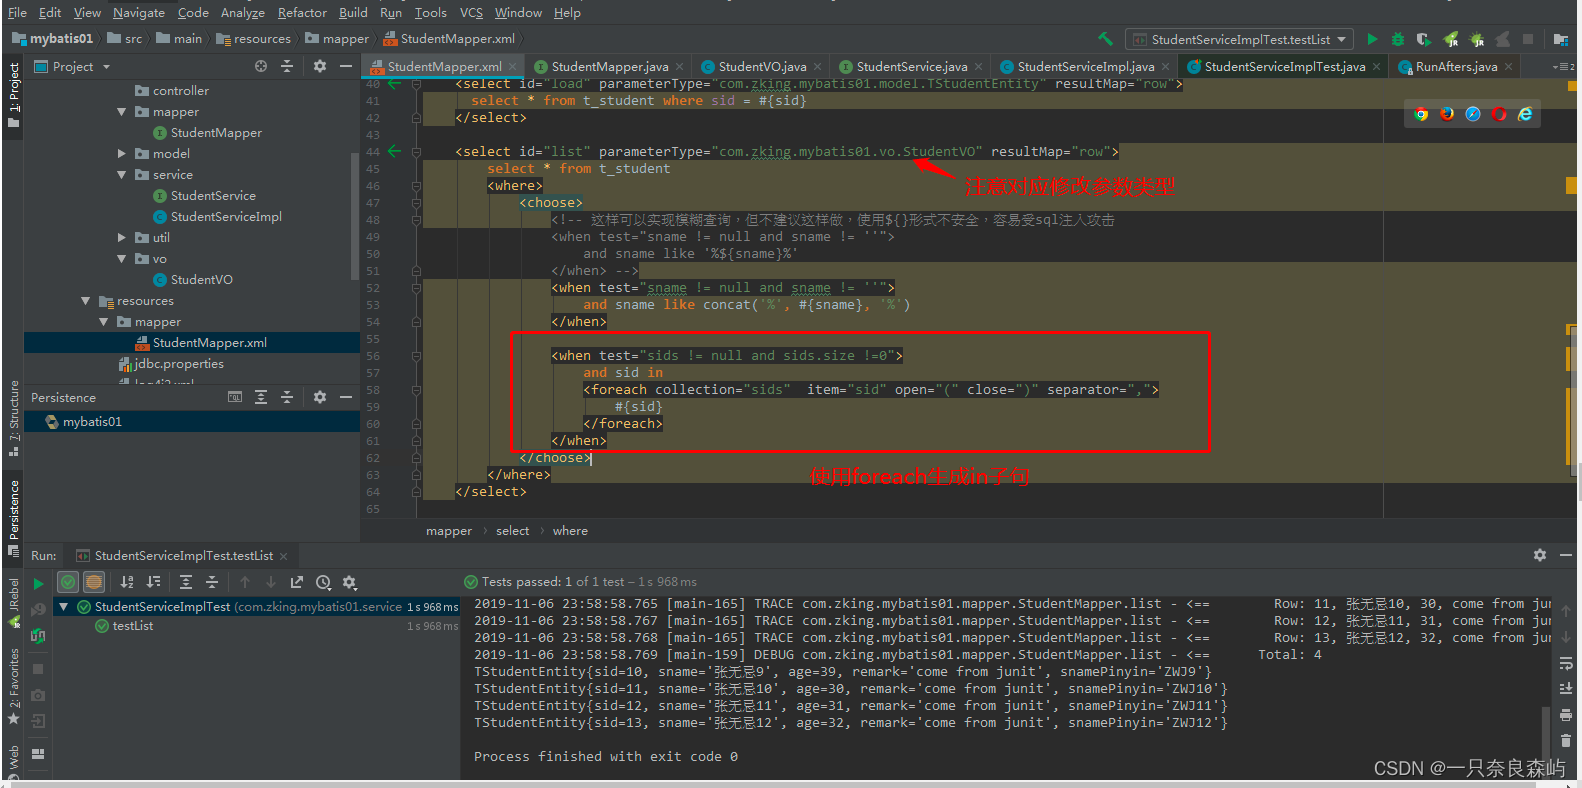Switch to the StudentVO.java editor tab

point(761,67)
